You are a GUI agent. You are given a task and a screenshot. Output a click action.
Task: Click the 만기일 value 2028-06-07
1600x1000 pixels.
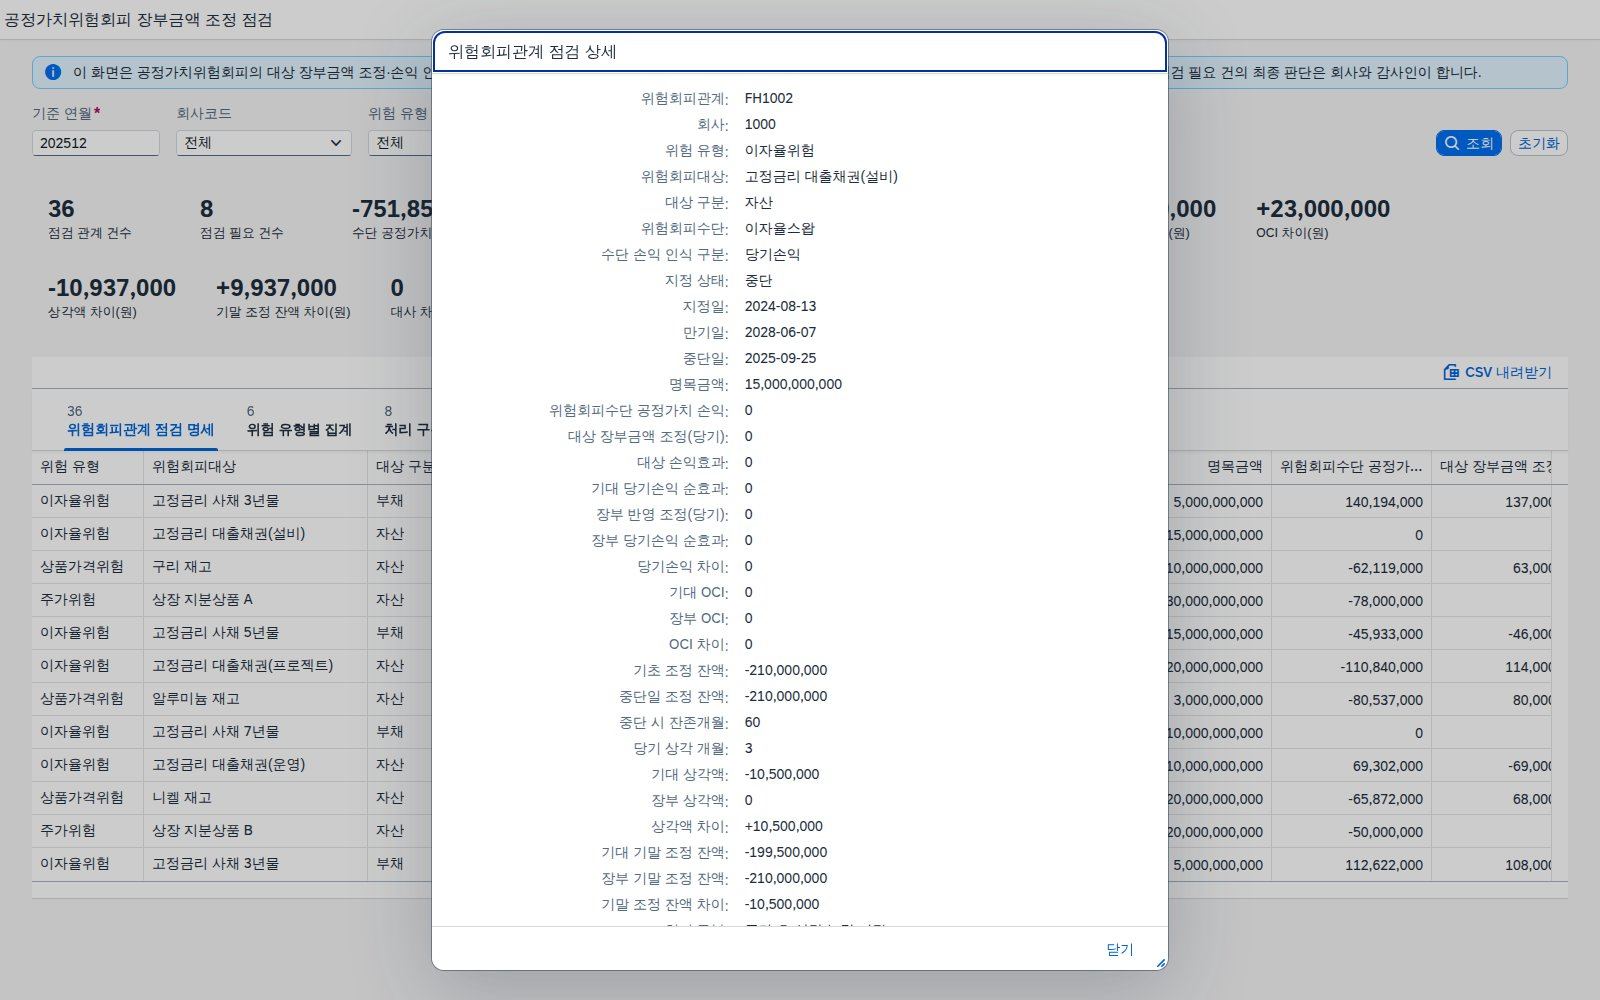780,332
